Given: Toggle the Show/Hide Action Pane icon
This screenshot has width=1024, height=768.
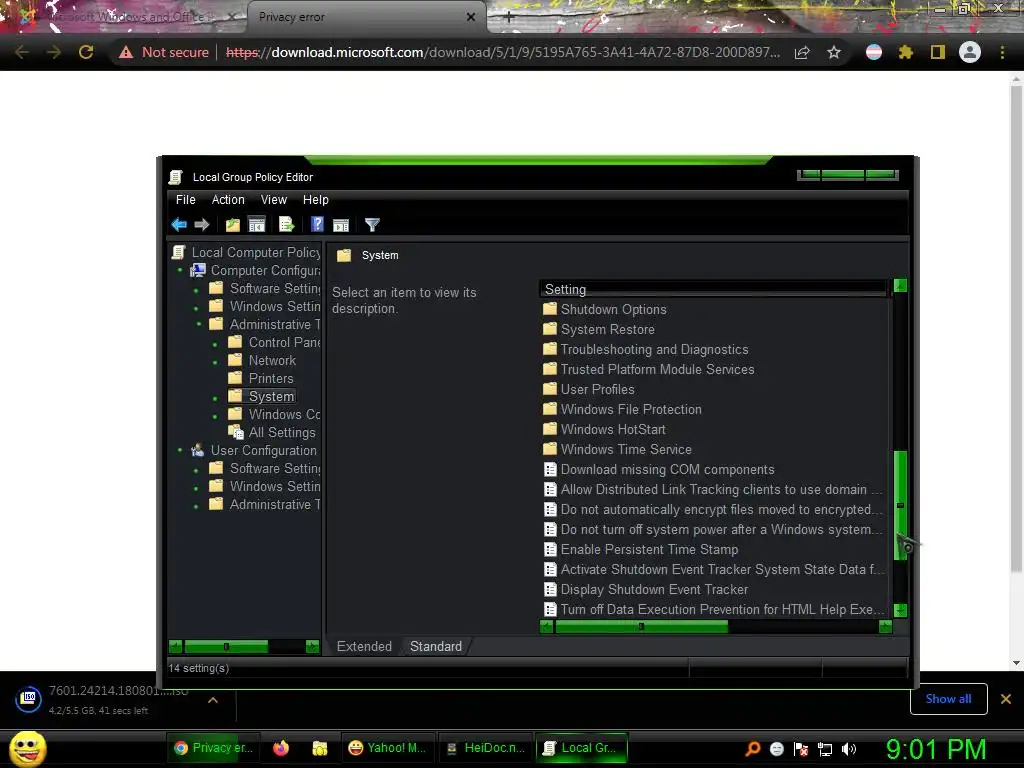Looking at the screenshot, I should coord(341,225).
